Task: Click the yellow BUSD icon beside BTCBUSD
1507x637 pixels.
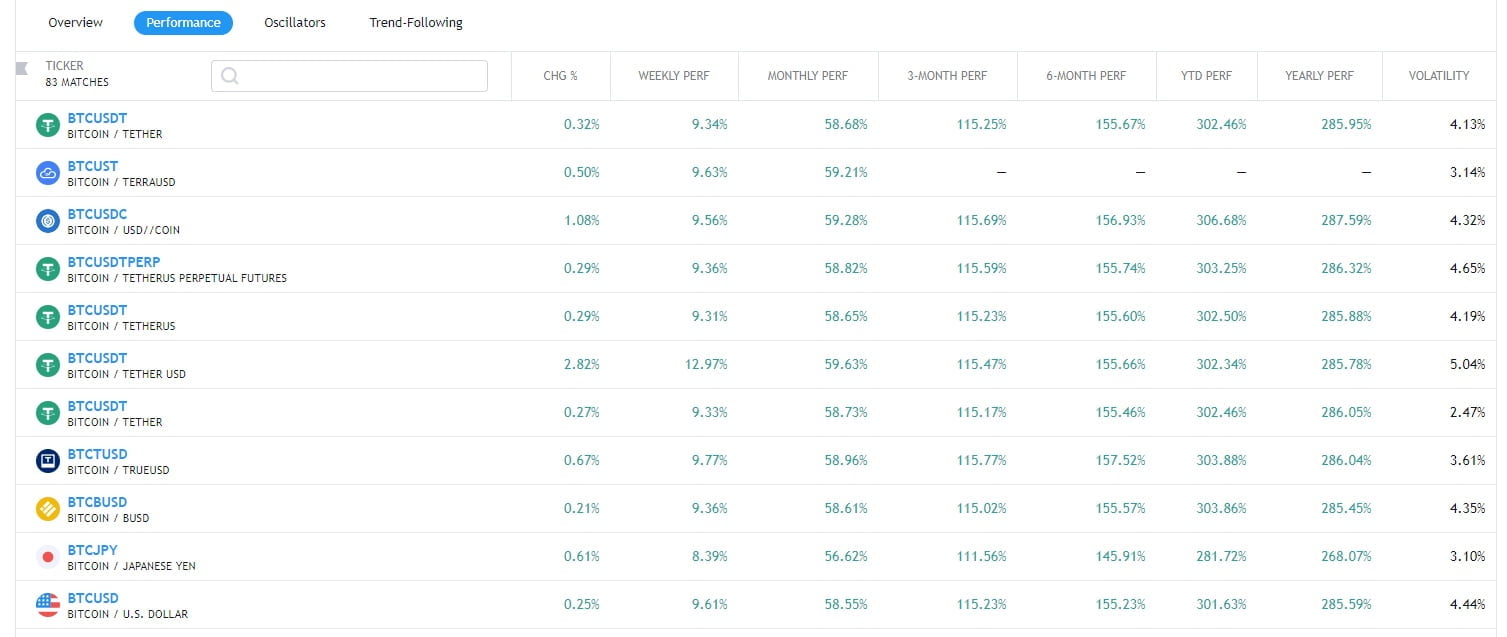Action: point(48,509)
